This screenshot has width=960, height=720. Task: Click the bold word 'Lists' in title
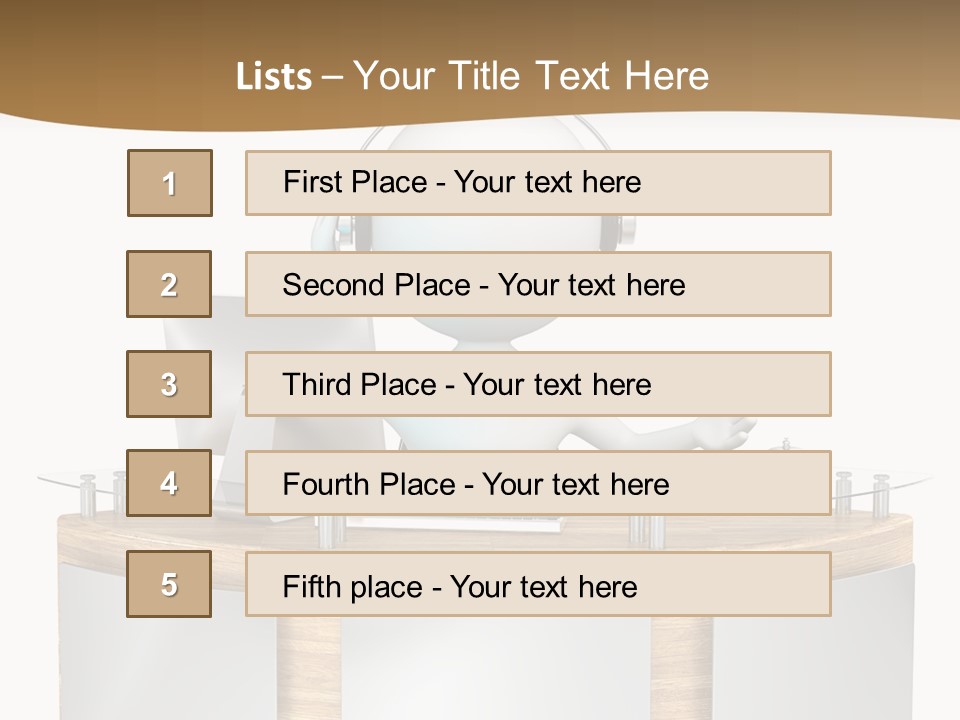pyautogui.click(x=274, y=77)
